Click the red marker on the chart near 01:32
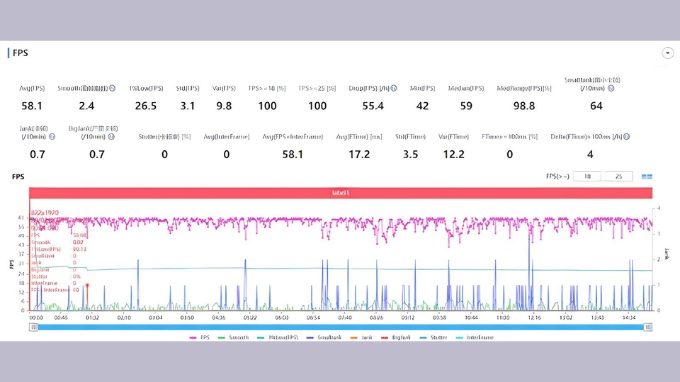The width and height of the screenshot is (680, 382). coord(87,286)
